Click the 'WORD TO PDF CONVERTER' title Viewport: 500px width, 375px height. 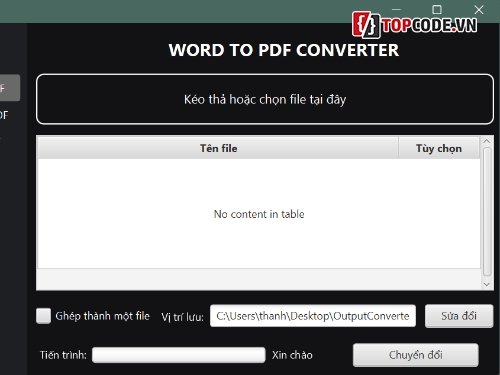pyautogui.click(x=284, y=50)
